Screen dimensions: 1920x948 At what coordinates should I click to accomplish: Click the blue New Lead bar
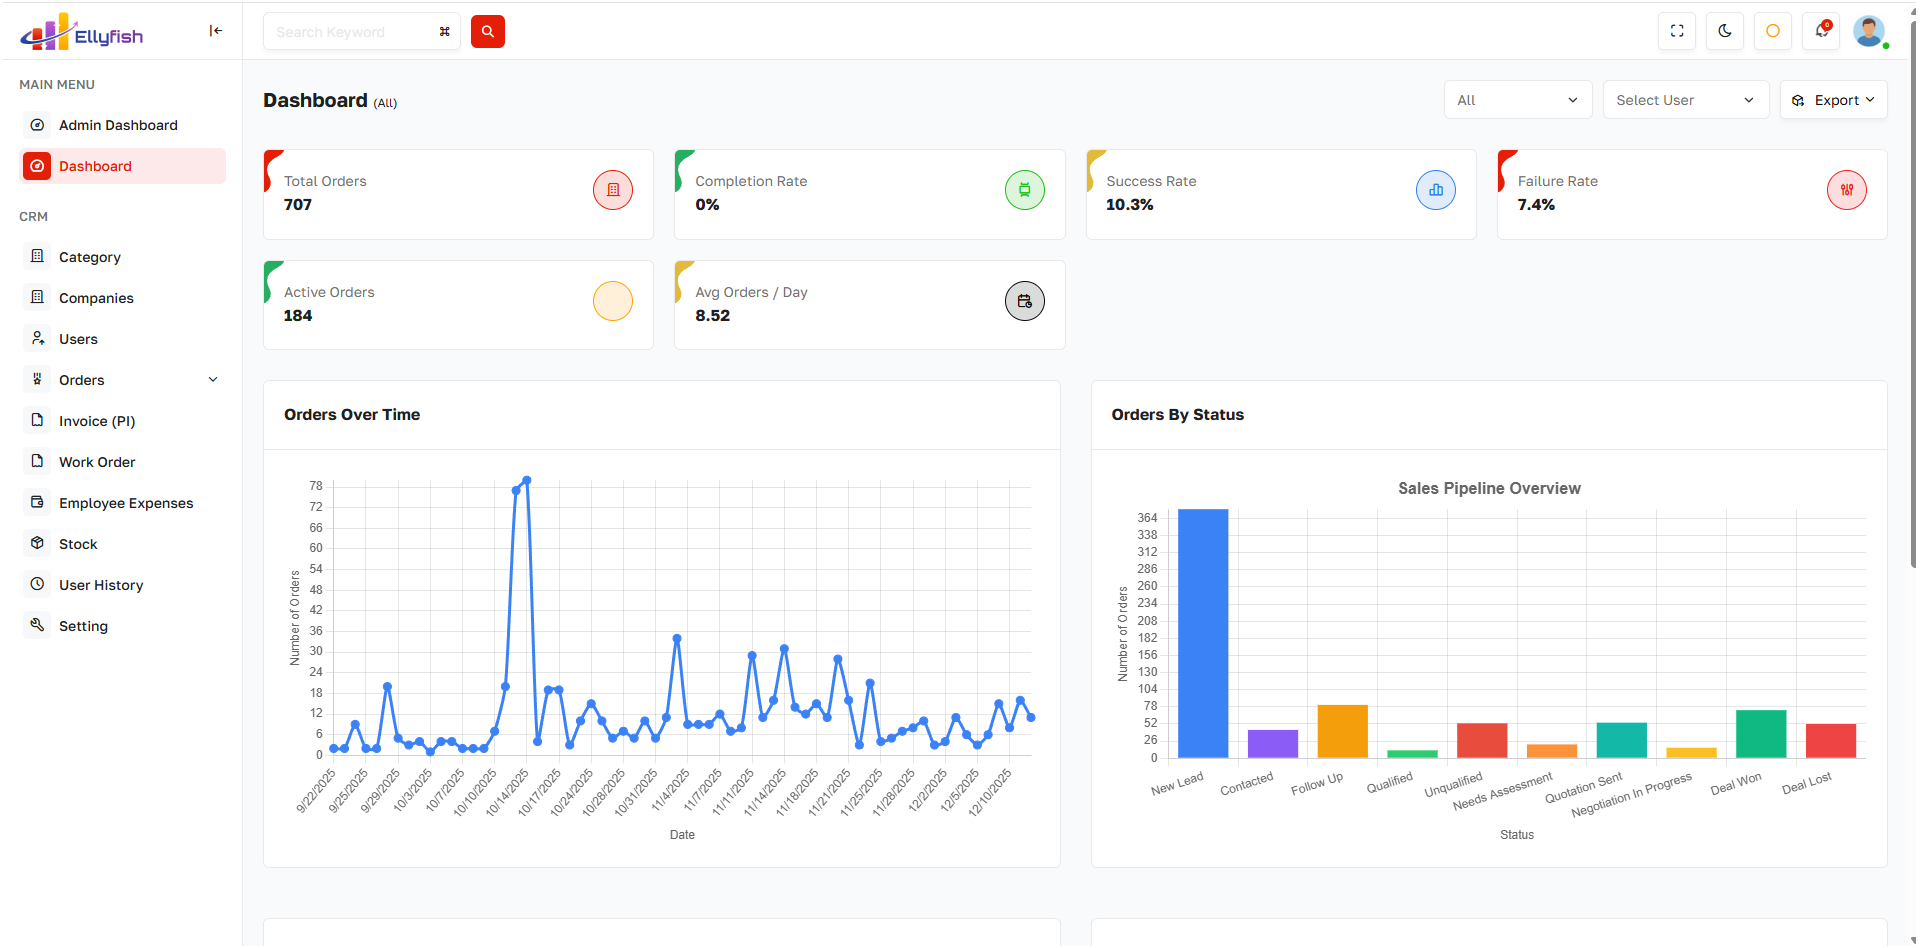[1202, 632]
